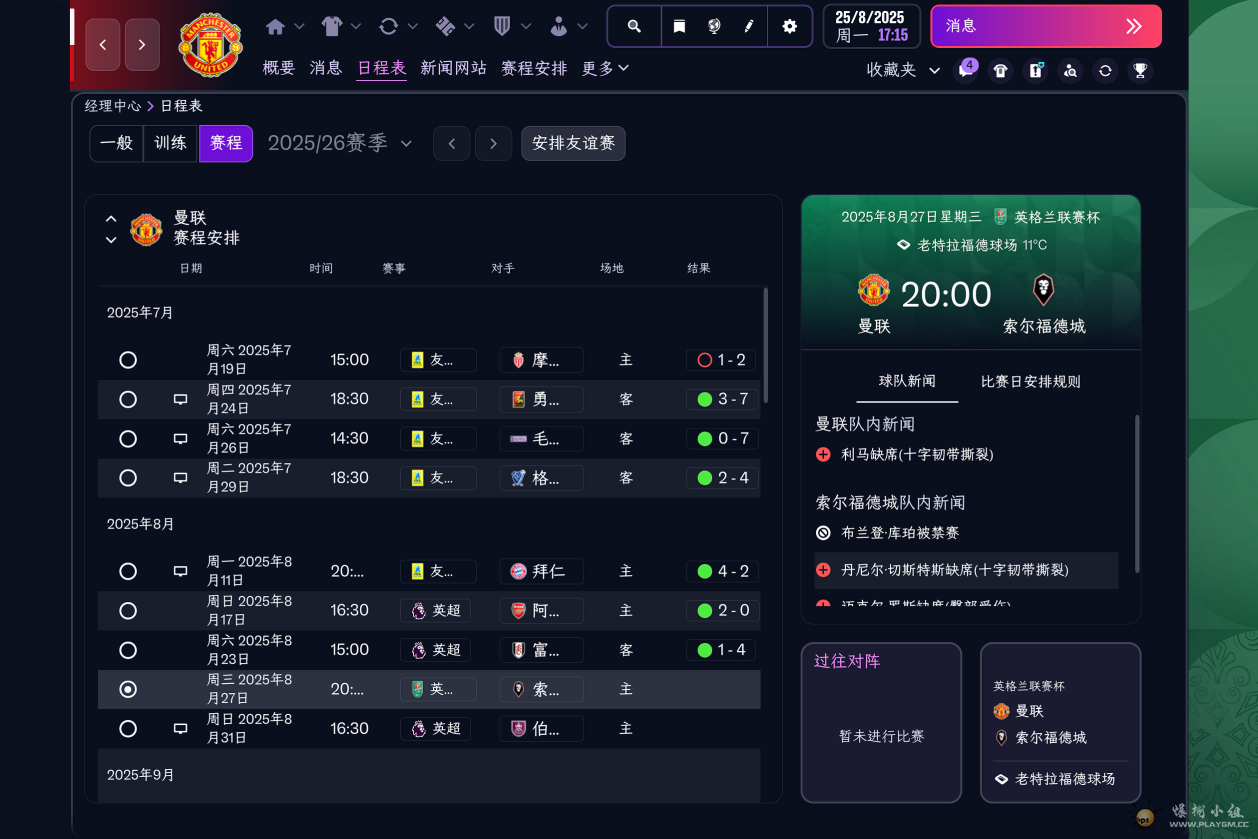
Task: Select the radio button for 8月31日 match
Action: [x=128, y=728]
